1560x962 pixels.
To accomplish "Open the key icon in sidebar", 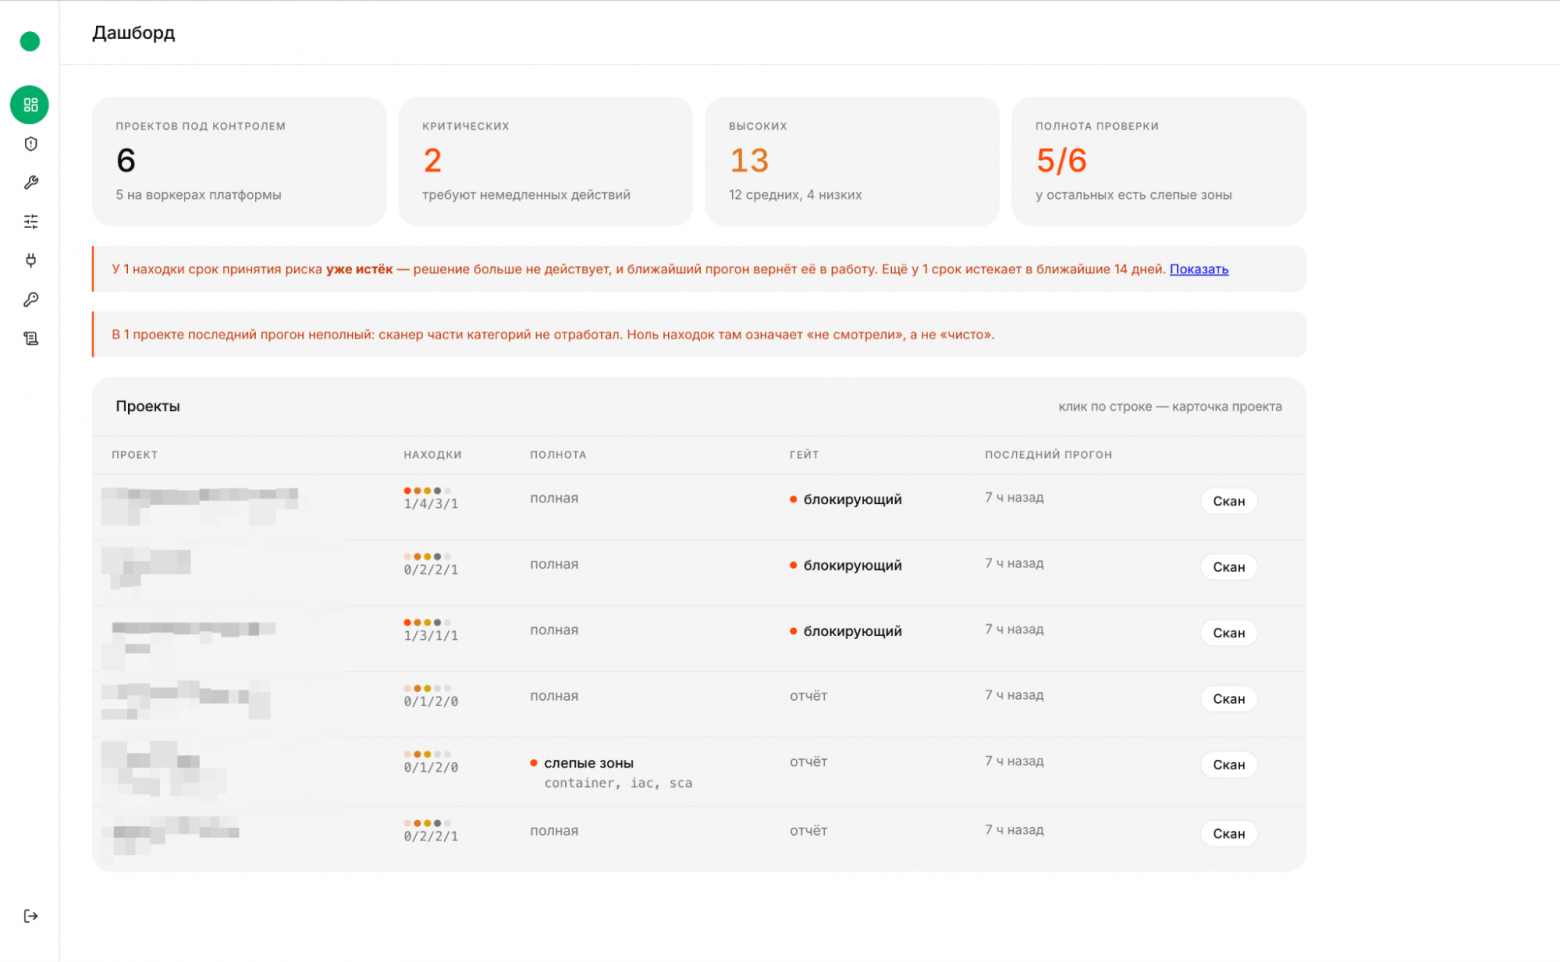I will click(31, 299).
